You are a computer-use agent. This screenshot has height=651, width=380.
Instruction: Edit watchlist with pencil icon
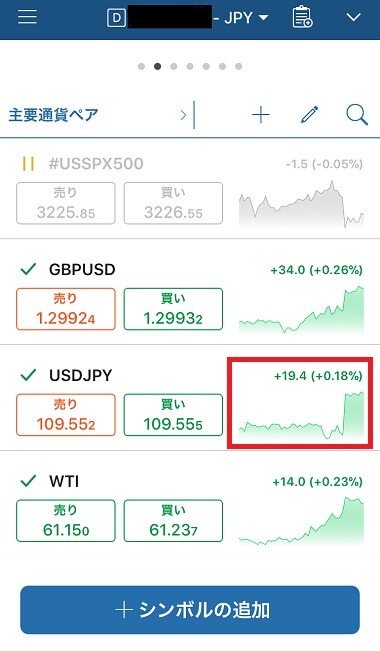[x=309, y=115]
